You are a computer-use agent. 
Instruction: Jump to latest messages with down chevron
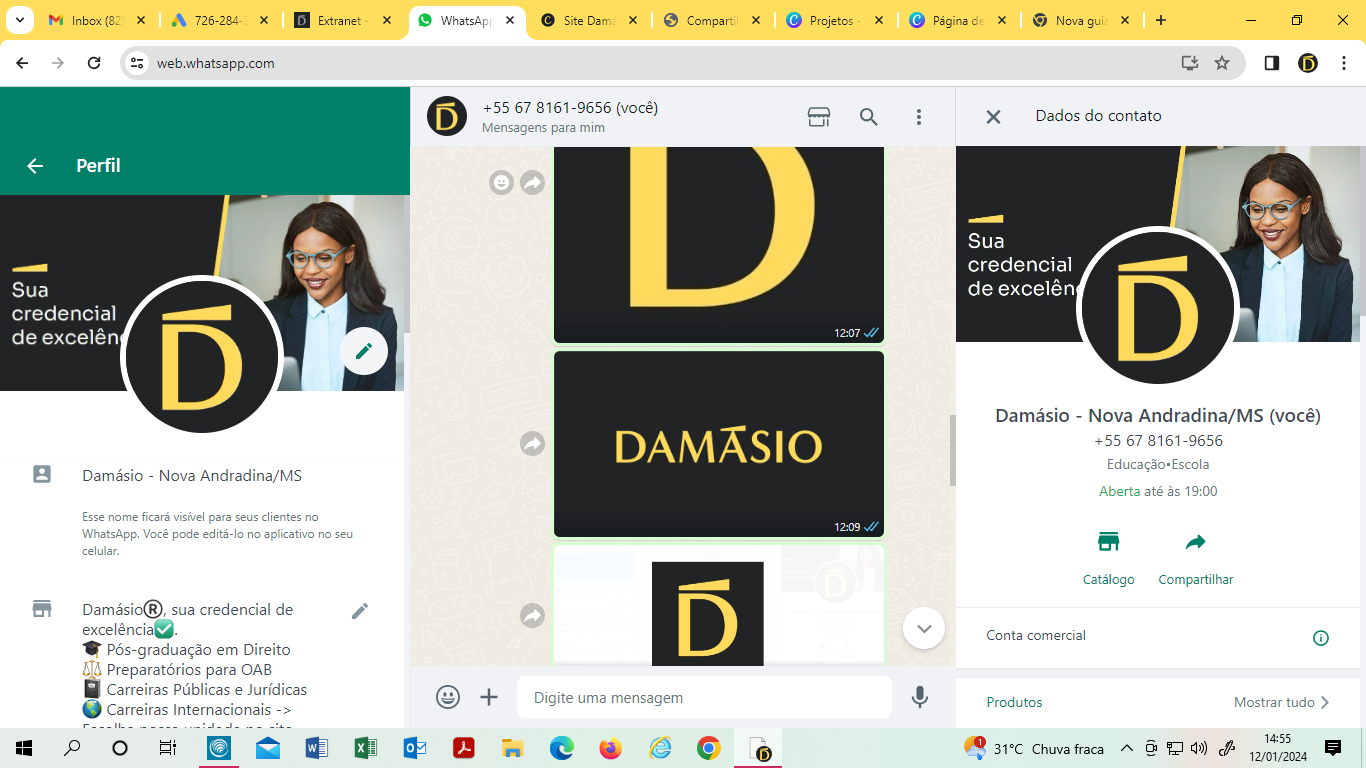(x=924, y=629)
